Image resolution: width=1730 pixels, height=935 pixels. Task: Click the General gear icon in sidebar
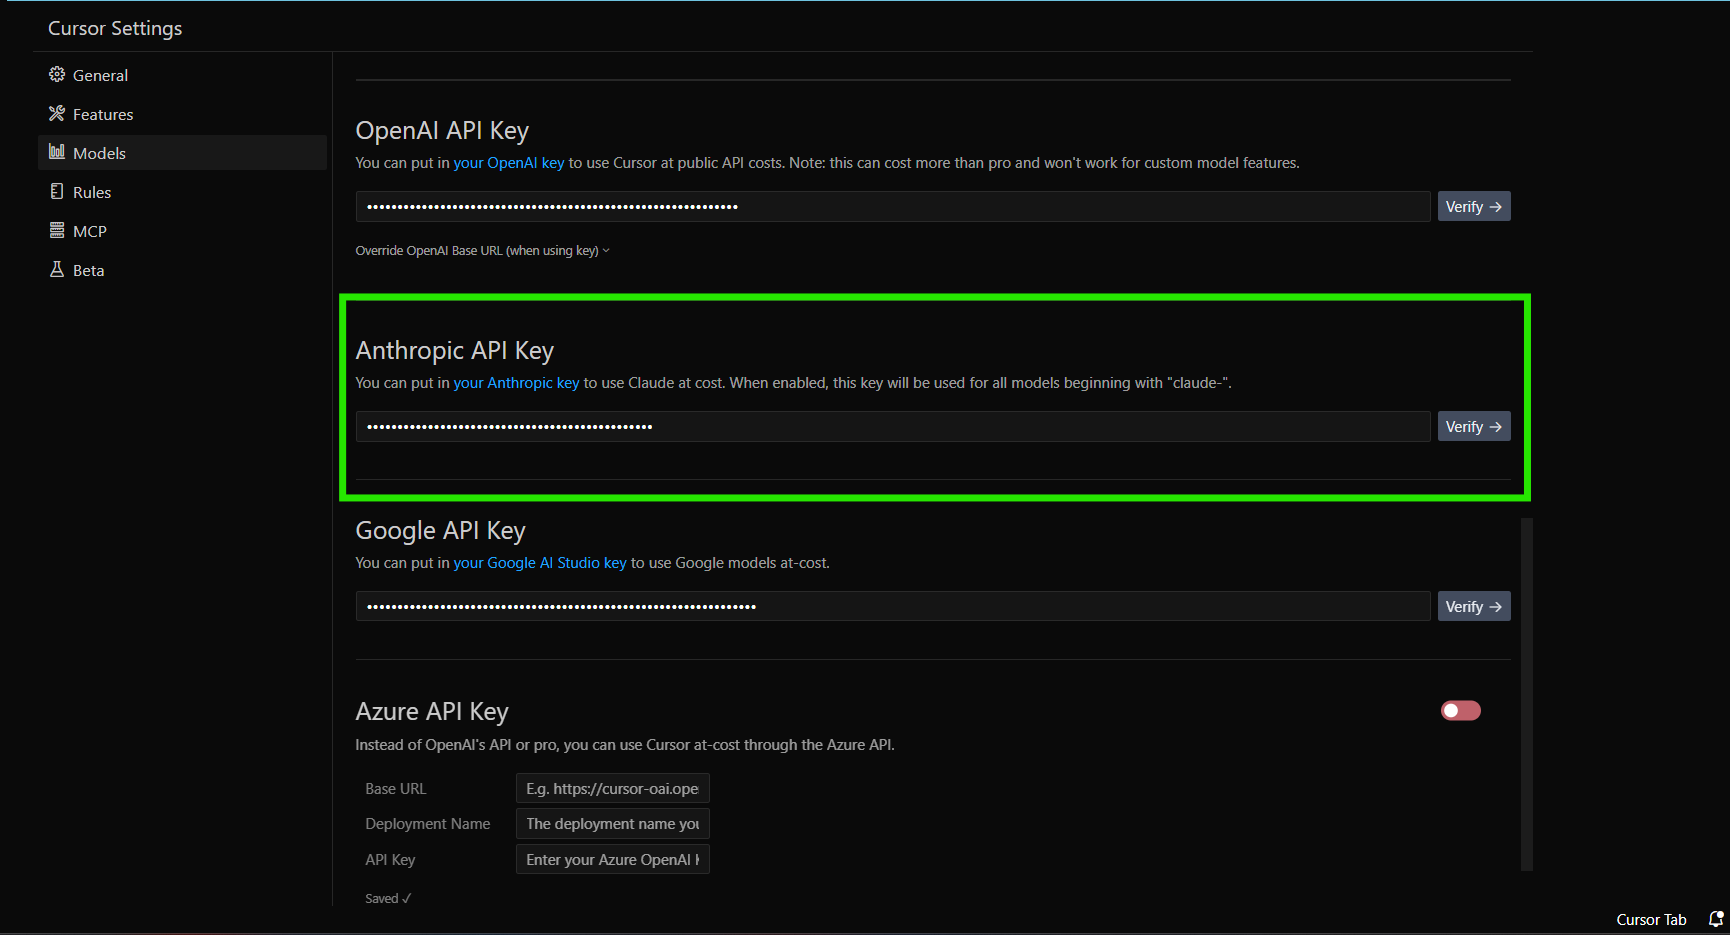(x=57, y=75)
